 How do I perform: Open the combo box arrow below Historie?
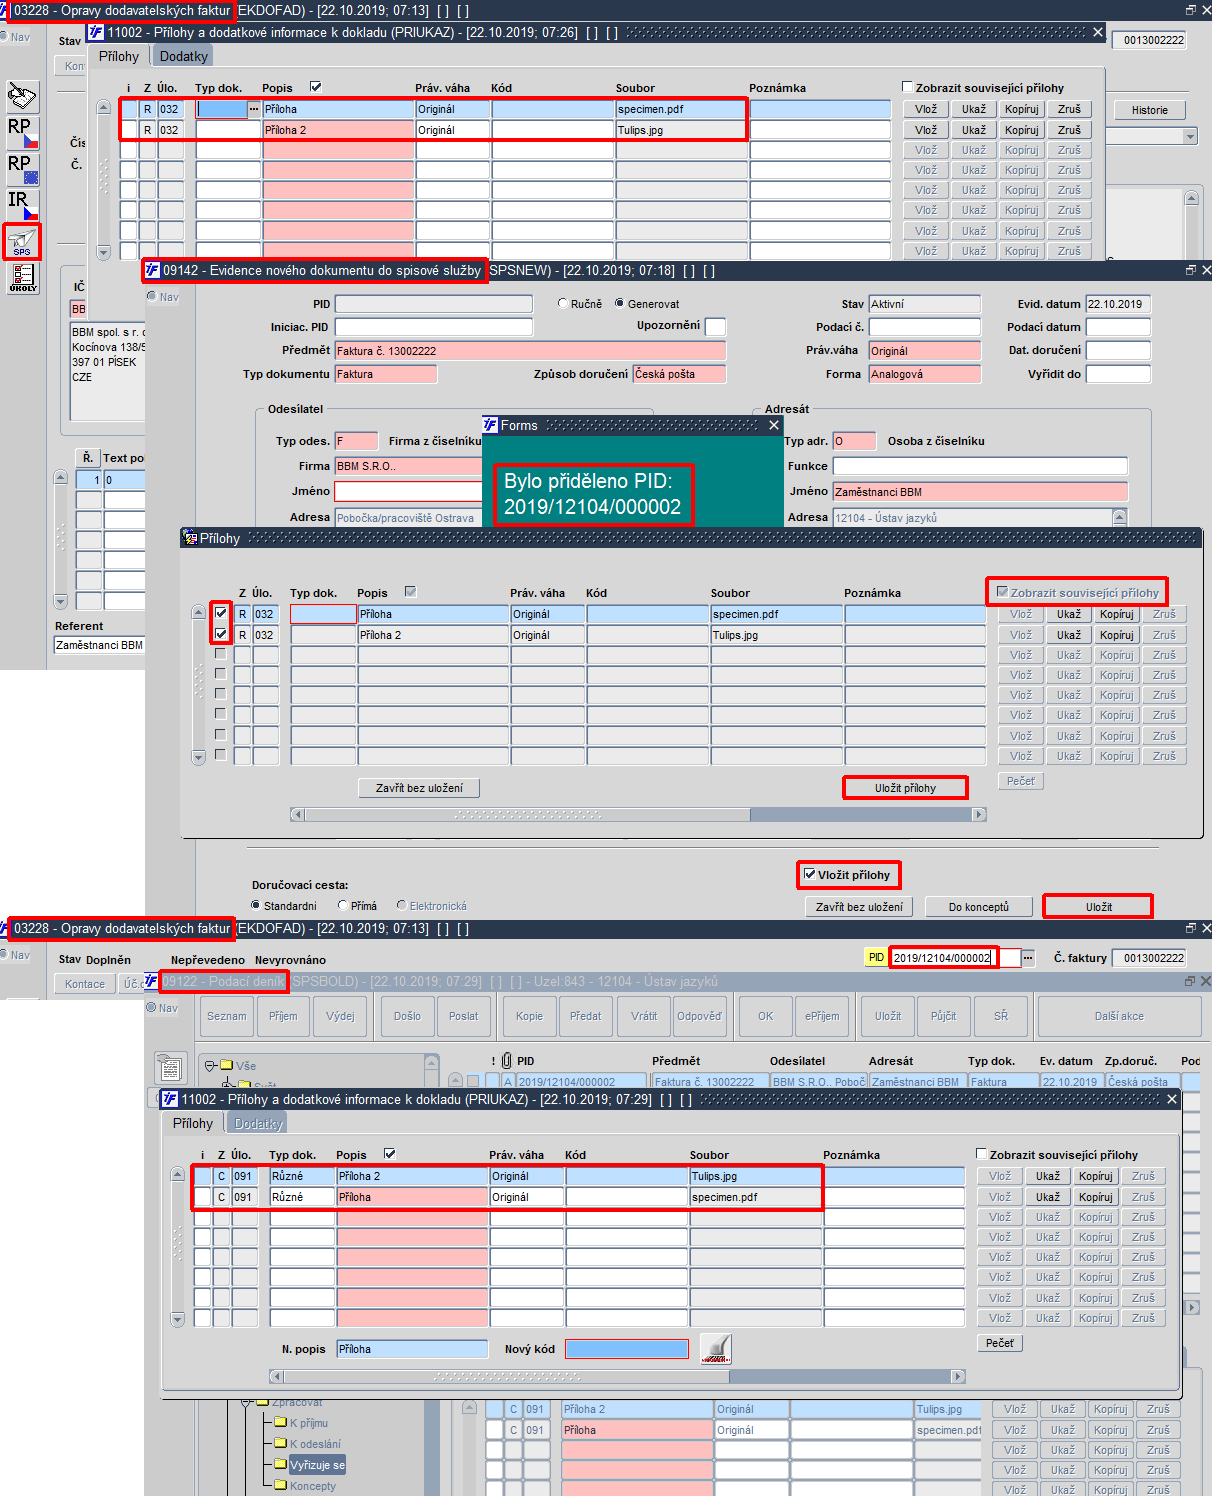click(x=1190, y=136)
